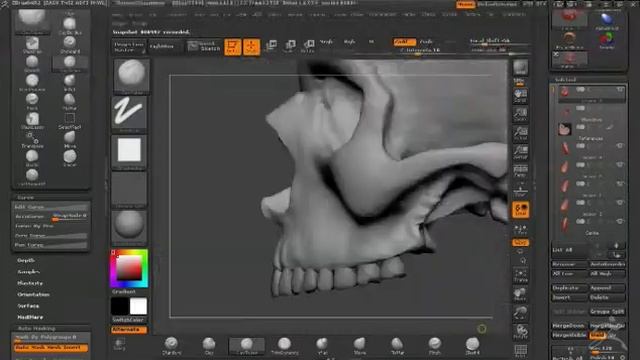
Task: Select the SelectRect brush in the palette
Action: click(69, 120)
